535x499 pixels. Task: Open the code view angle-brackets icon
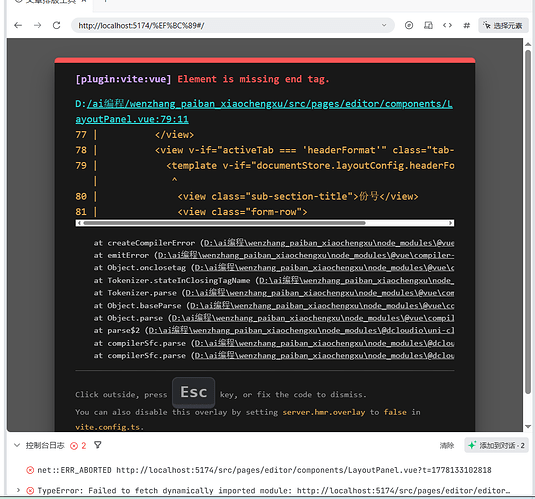click(447, 25)
